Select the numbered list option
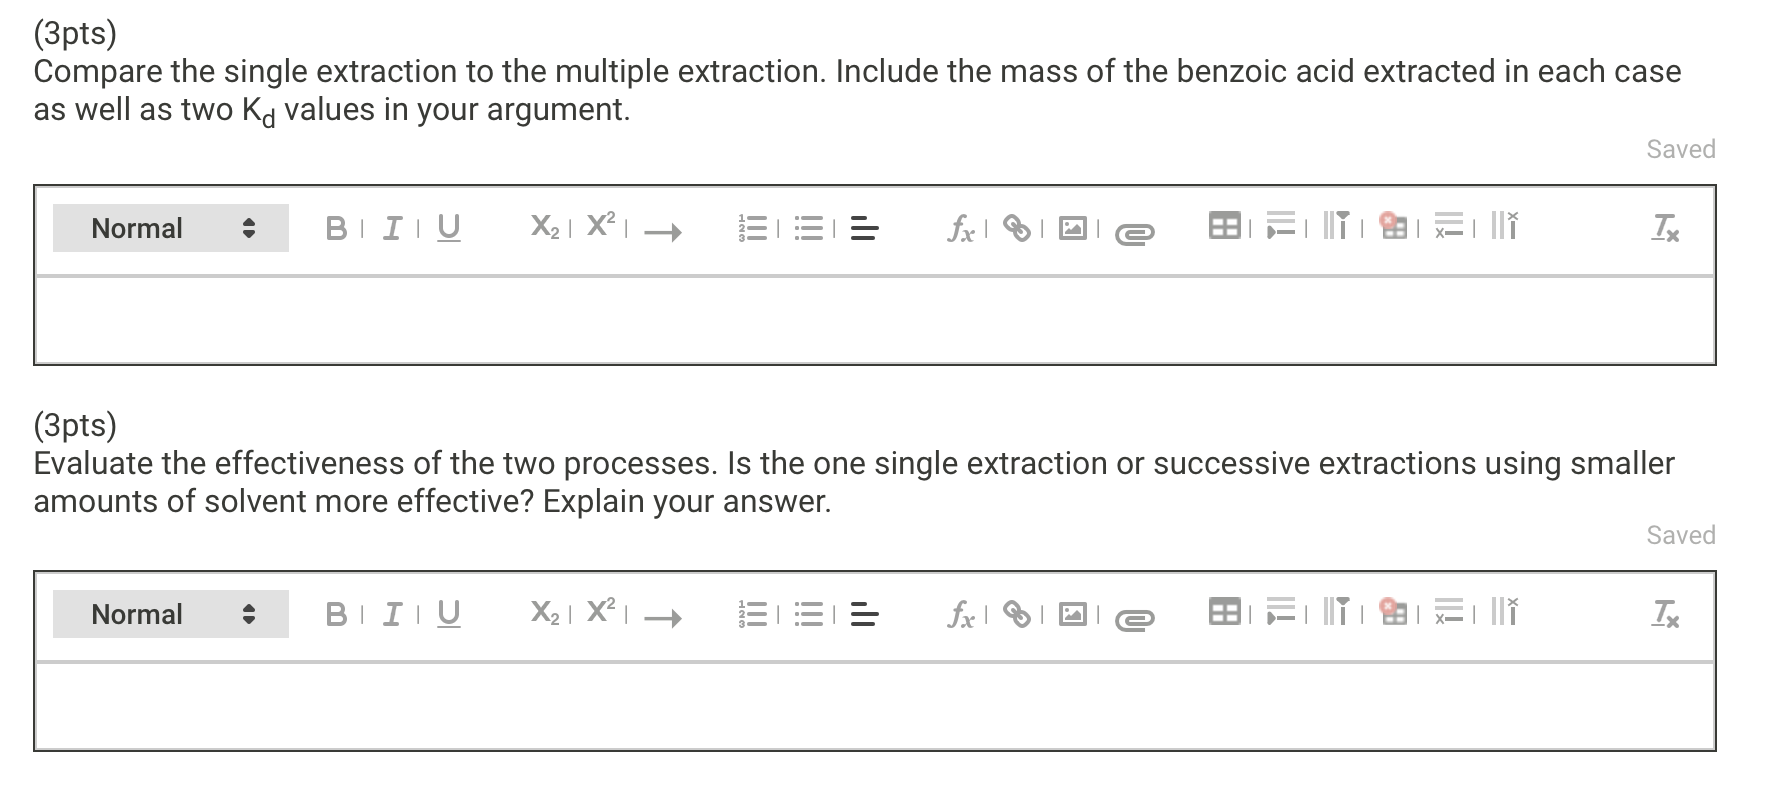 (754, 228)
